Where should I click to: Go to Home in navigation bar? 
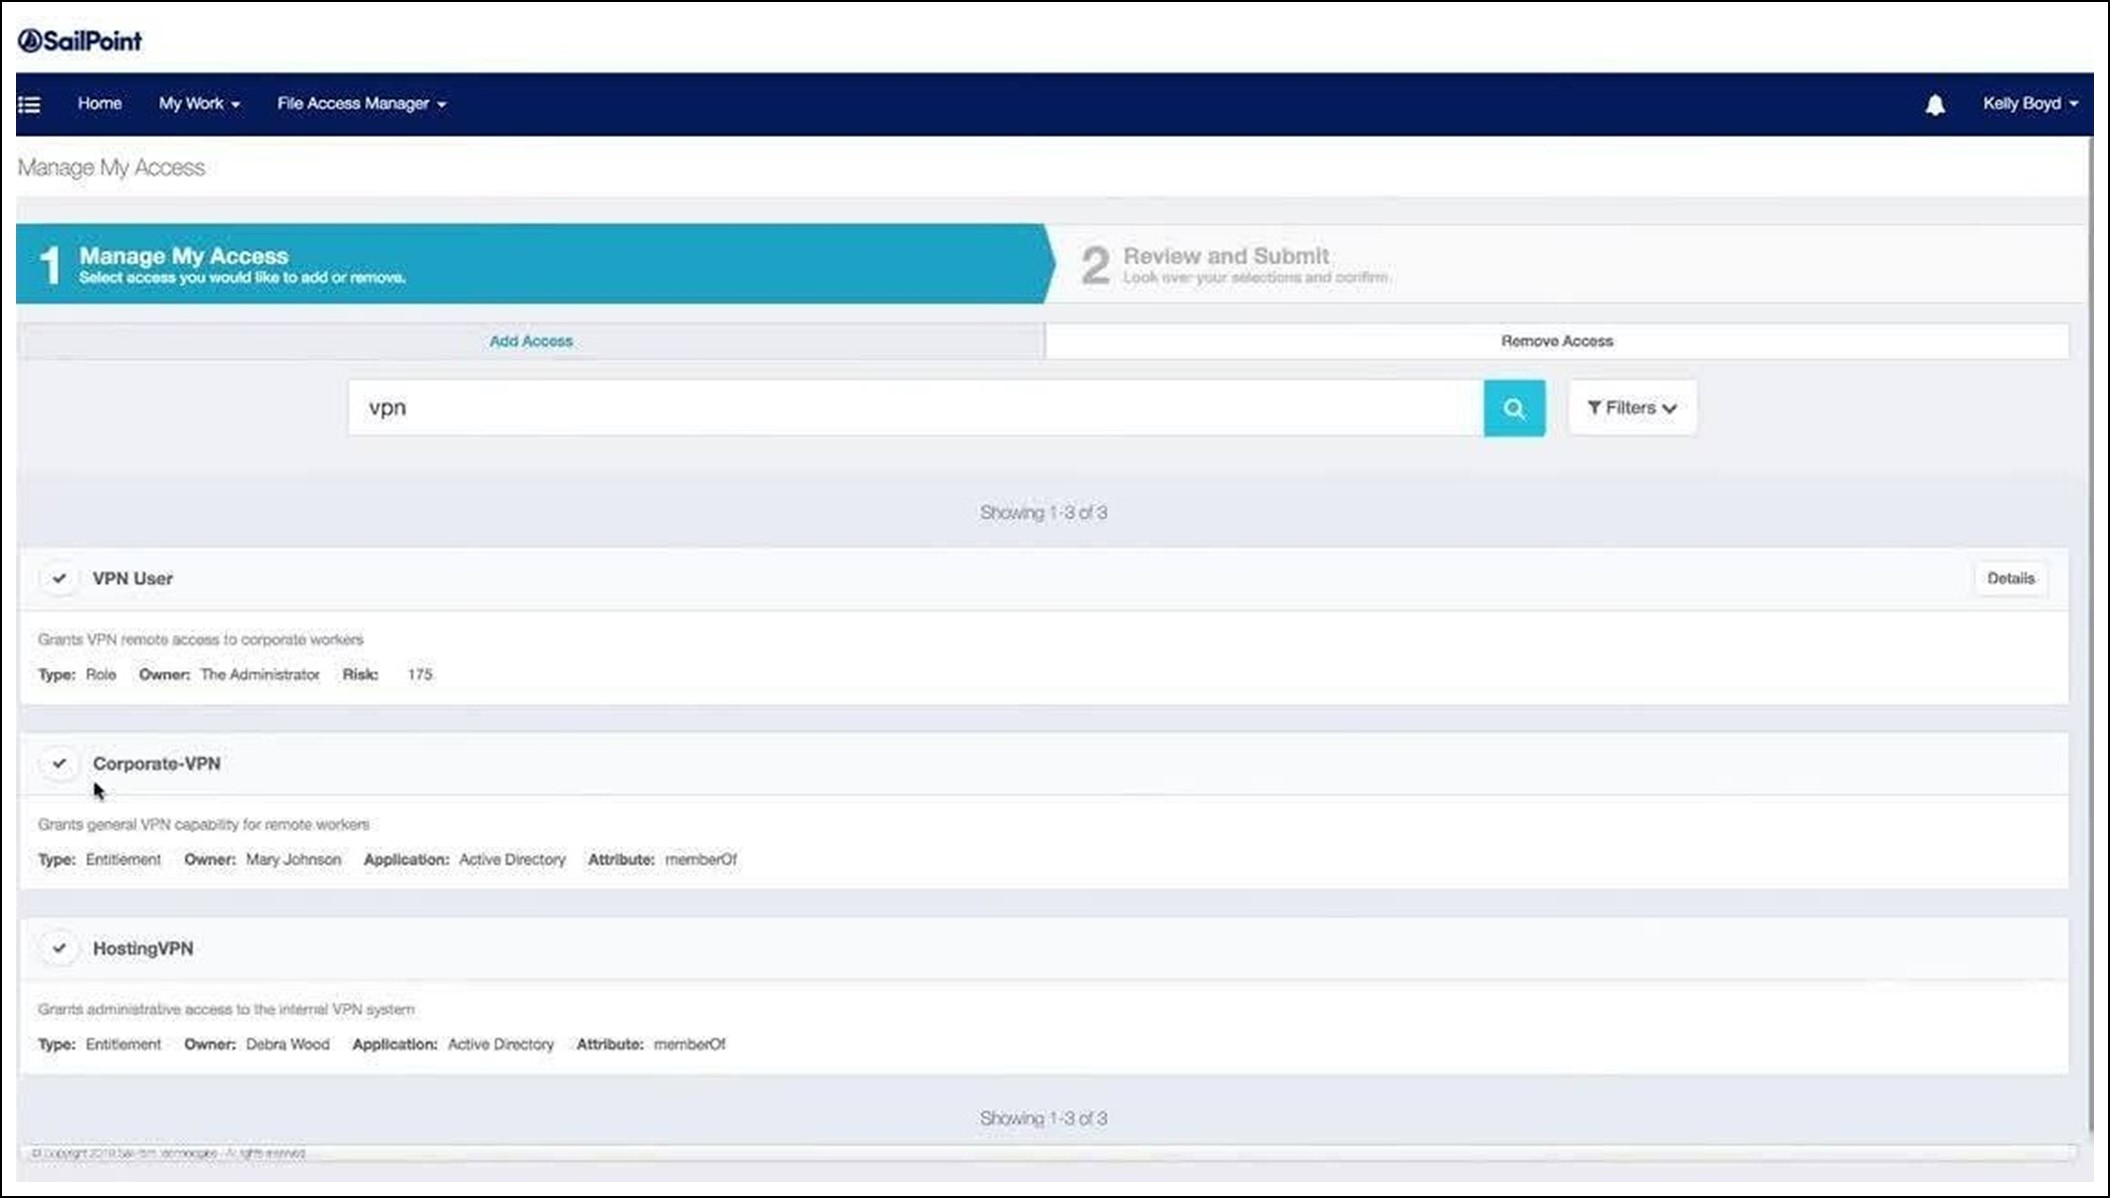point(100,104)
